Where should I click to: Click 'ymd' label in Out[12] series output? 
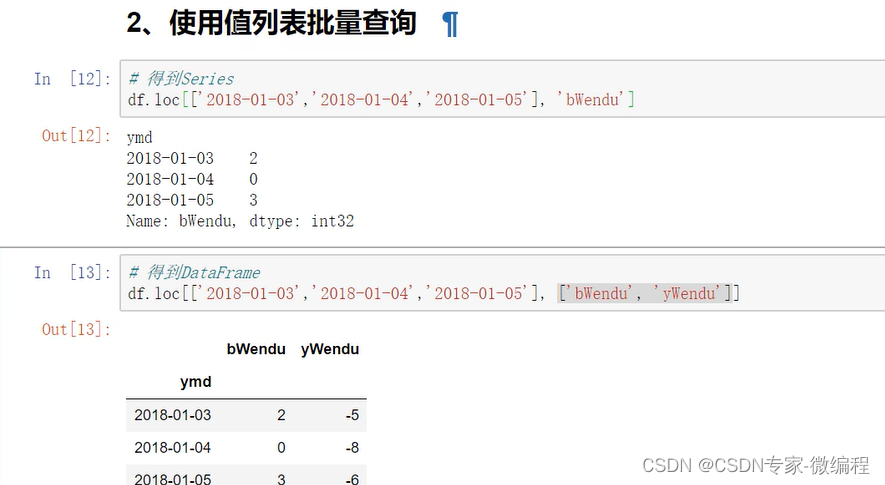[x=139, y=137]
